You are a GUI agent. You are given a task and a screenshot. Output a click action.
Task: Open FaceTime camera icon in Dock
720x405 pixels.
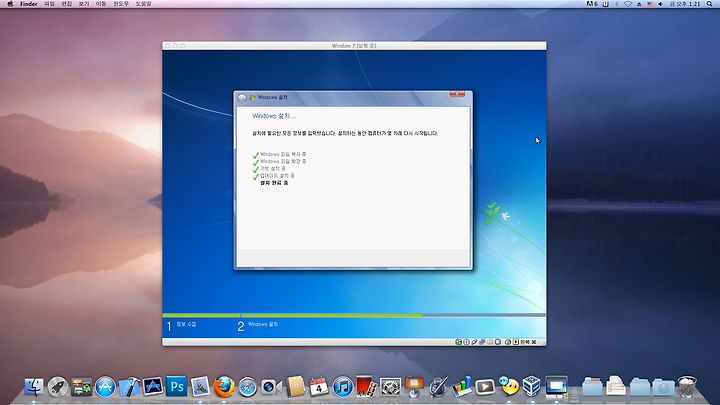point(270,387)
